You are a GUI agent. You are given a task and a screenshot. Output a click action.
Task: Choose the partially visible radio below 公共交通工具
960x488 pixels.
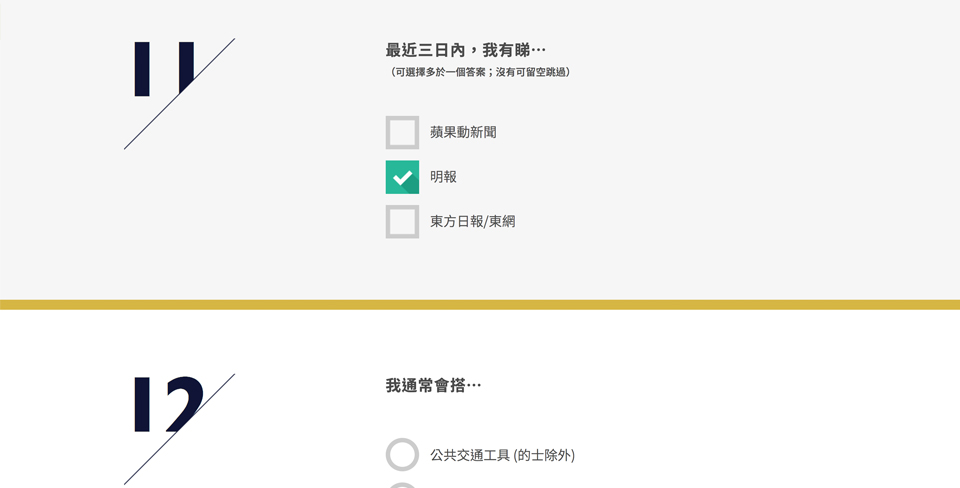click(x=402, y=485)
